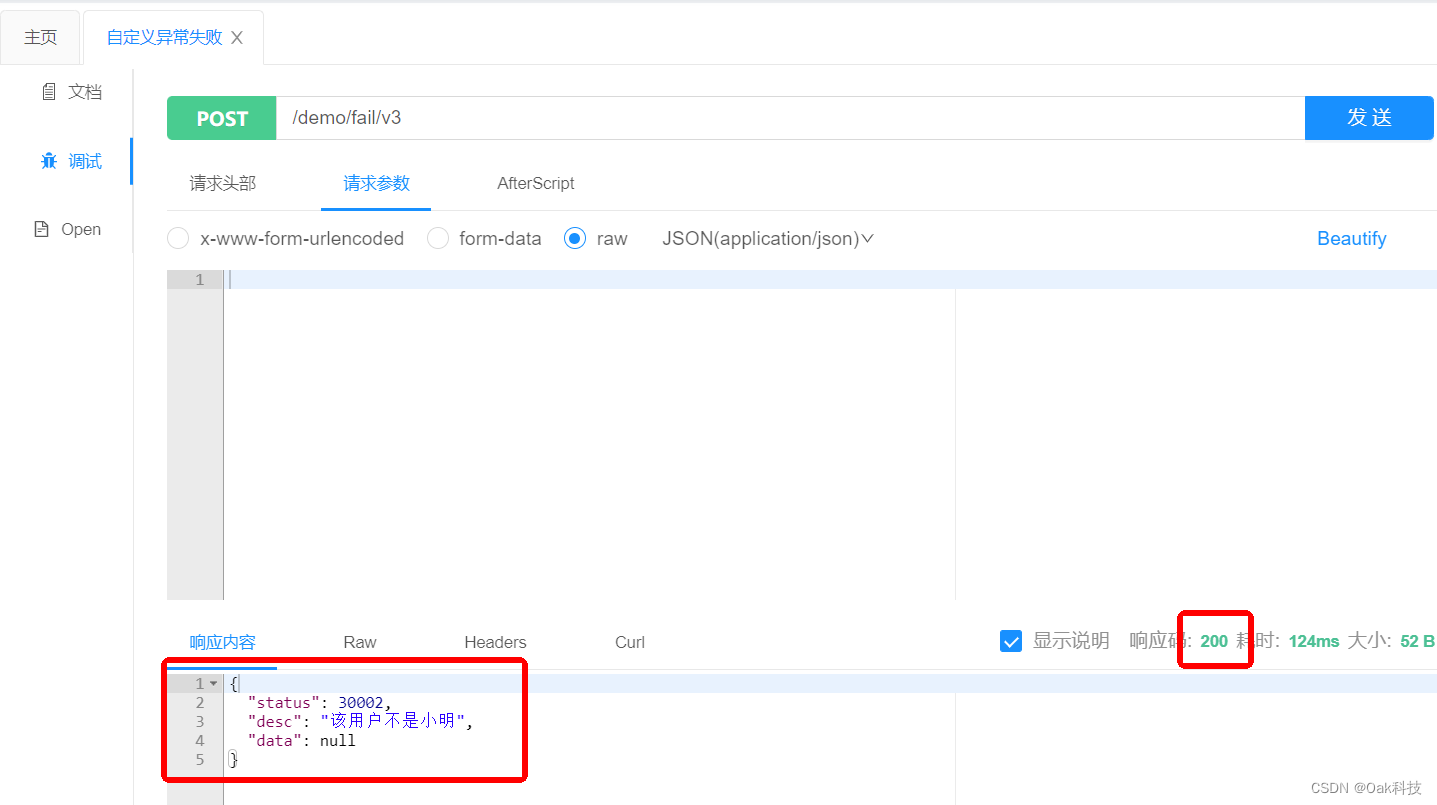Click the "data": null line
This screenshot has height=805, width=1437.
click(x=301, y=741)
